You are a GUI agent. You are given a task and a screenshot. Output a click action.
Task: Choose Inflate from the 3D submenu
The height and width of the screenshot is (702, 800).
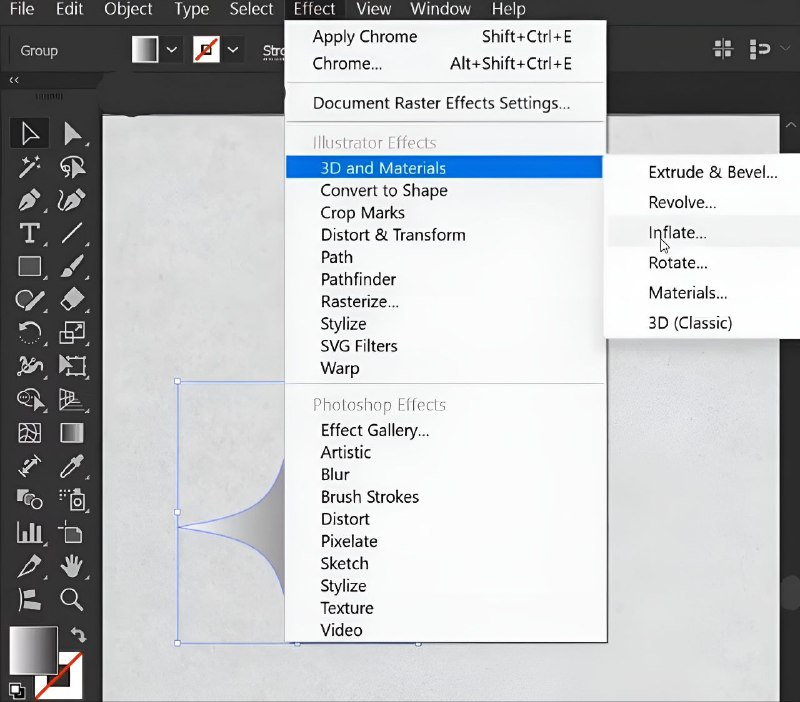point(677,233)
